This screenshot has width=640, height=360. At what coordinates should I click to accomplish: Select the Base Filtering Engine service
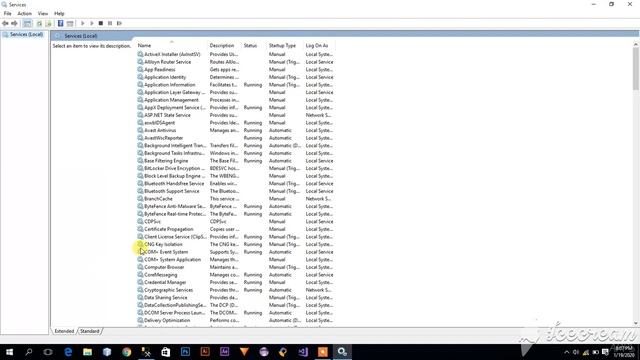[166, 161]
